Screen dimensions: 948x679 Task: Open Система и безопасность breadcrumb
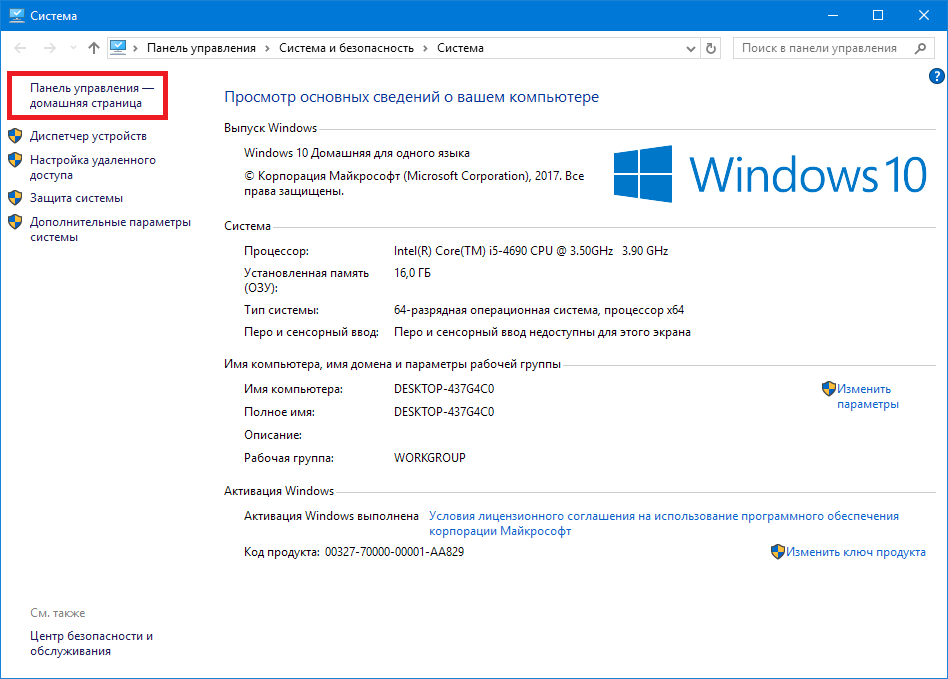(x=346, y=48)
